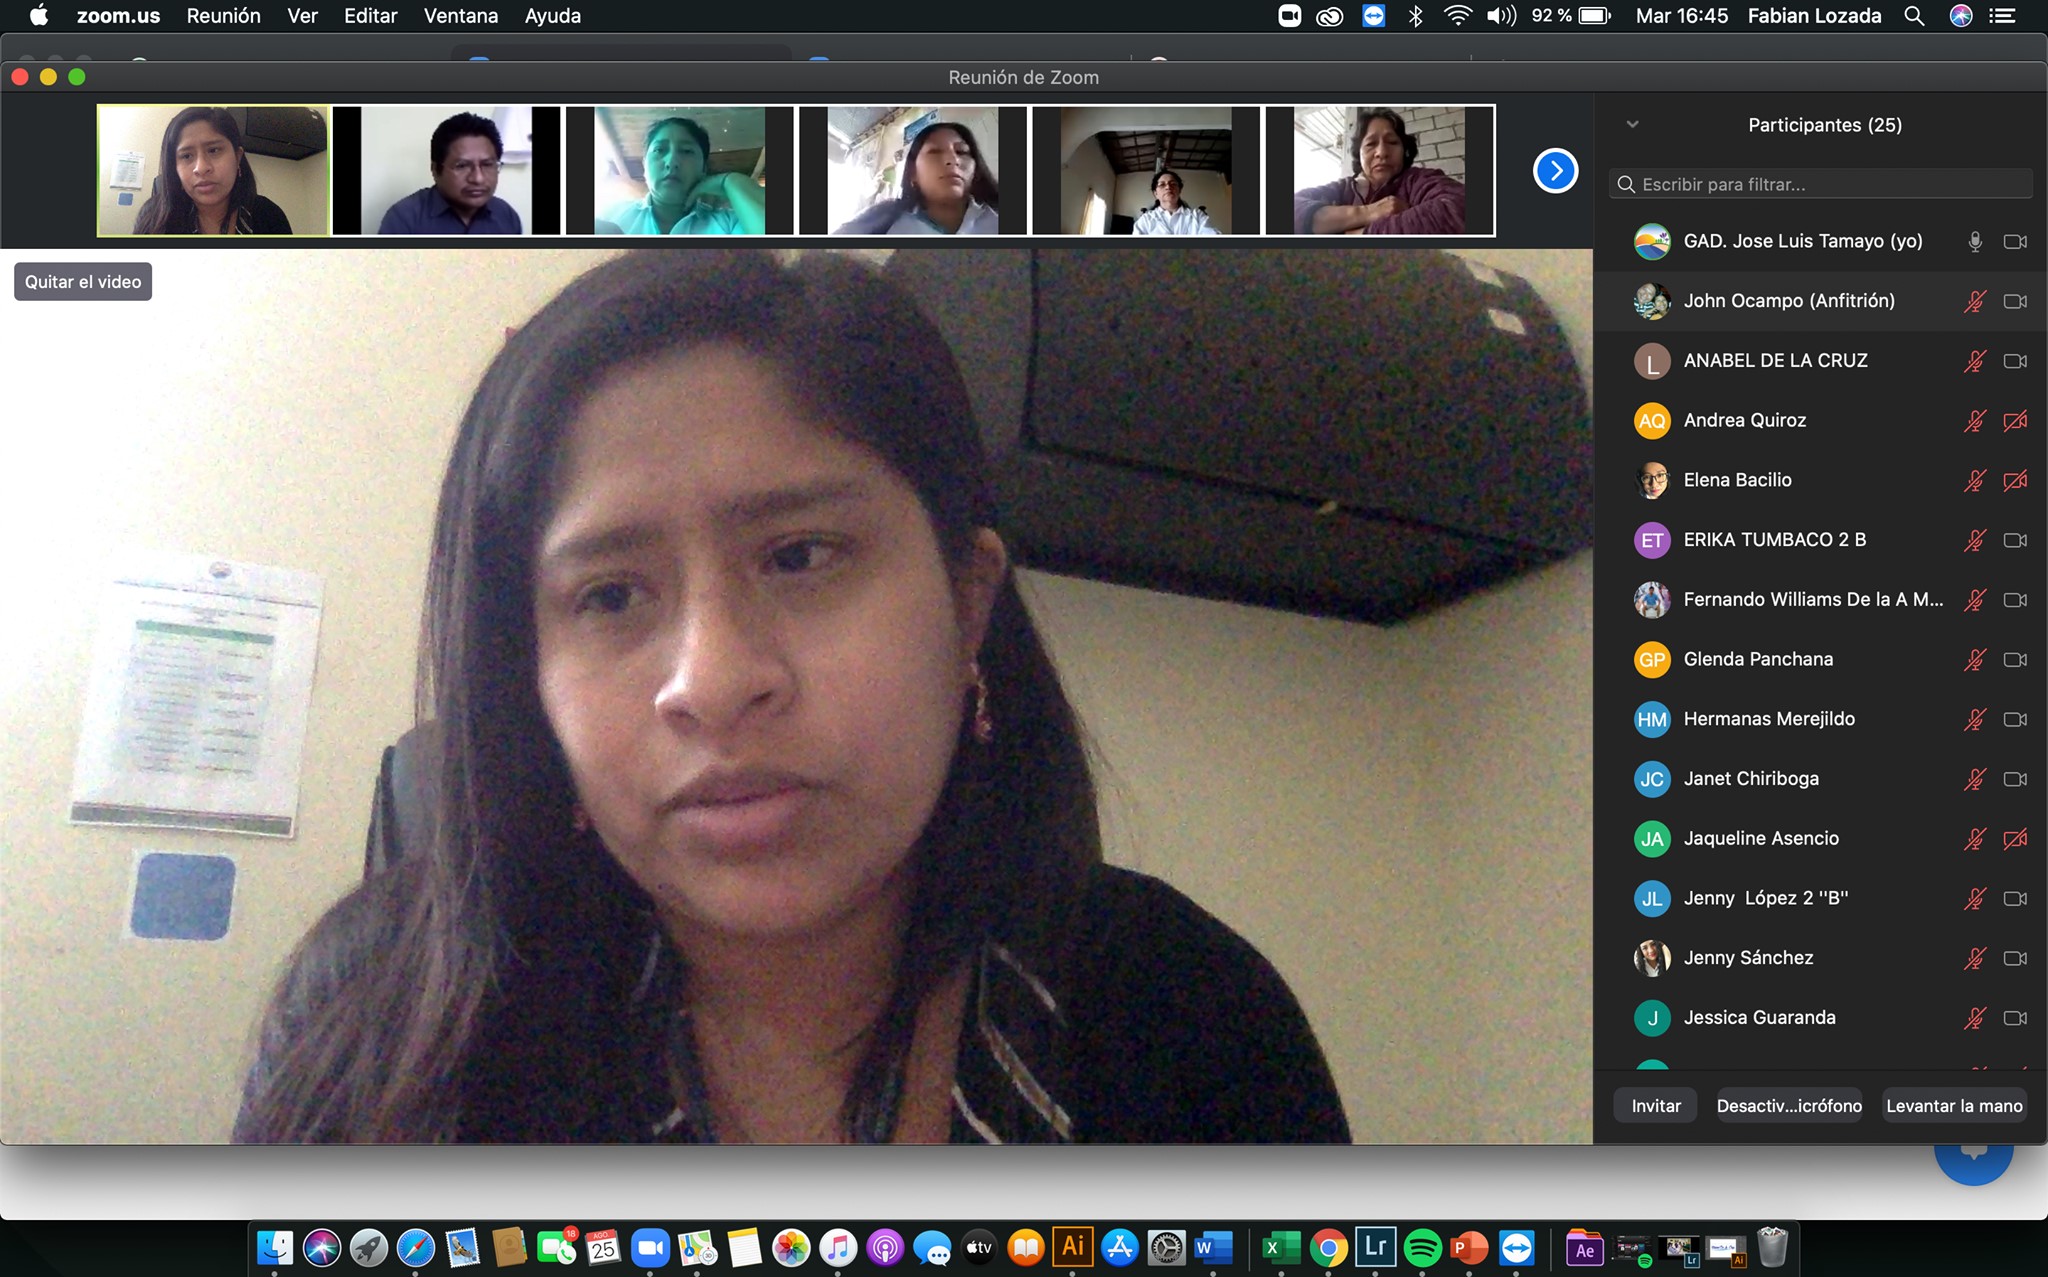Open Spotlight search in menu bar
The width and height of the screenshot is (2048, 1277).
1914,16
